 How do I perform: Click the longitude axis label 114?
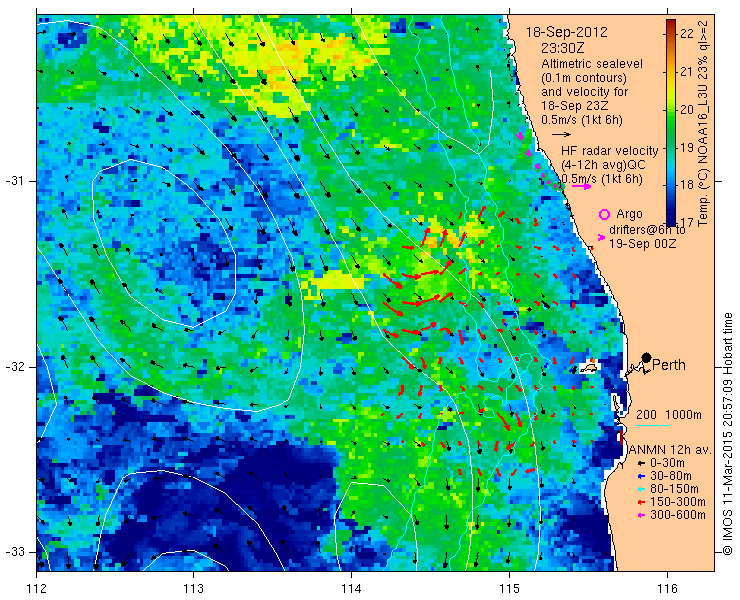pyautogui.click(x=351, y=589)
